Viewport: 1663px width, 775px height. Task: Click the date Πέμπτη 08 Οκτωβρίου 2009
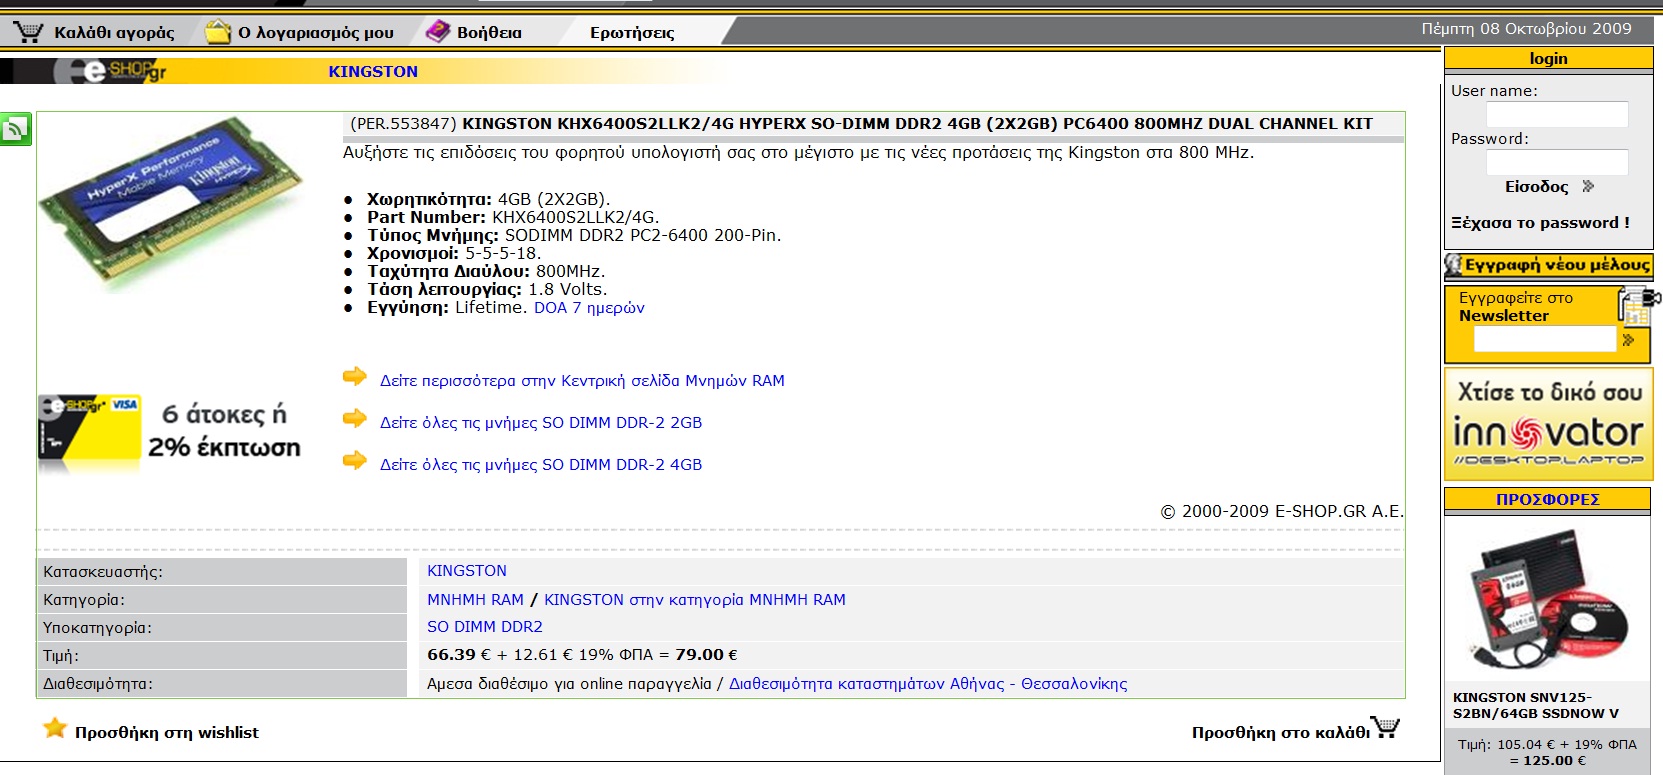coord(1526,29)
